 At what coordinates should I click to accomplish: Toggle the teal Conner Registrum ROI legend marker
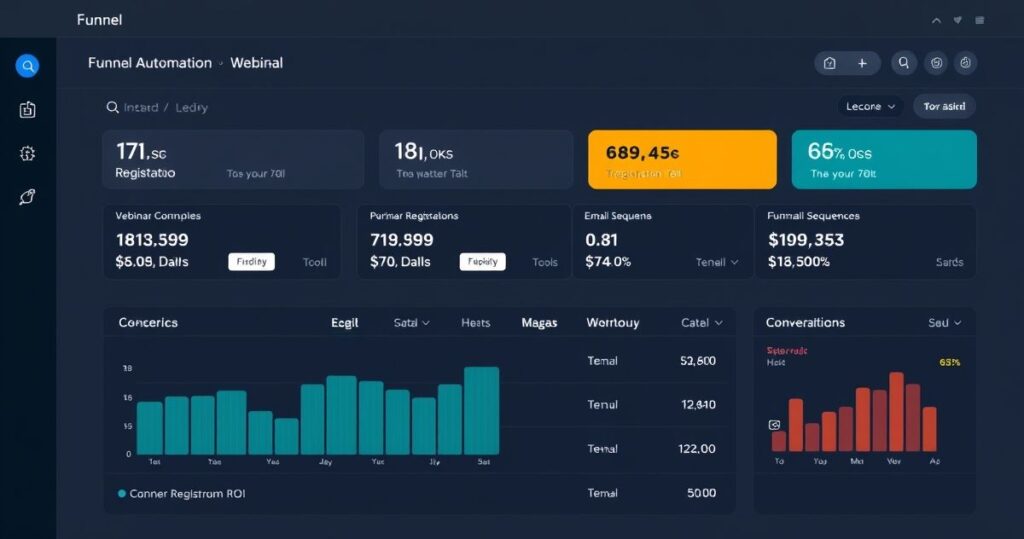coord(122,493)
